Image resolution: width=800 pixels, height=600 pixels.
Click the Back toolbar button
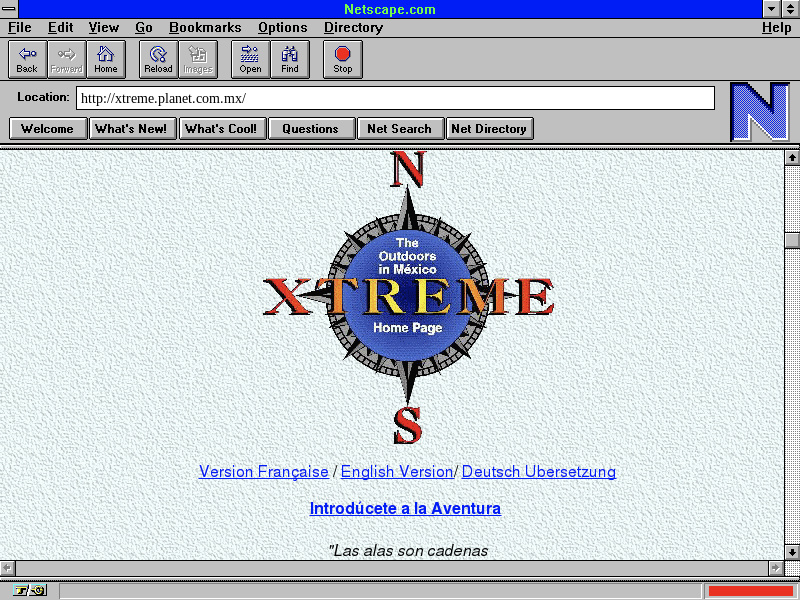coord(27,59)
